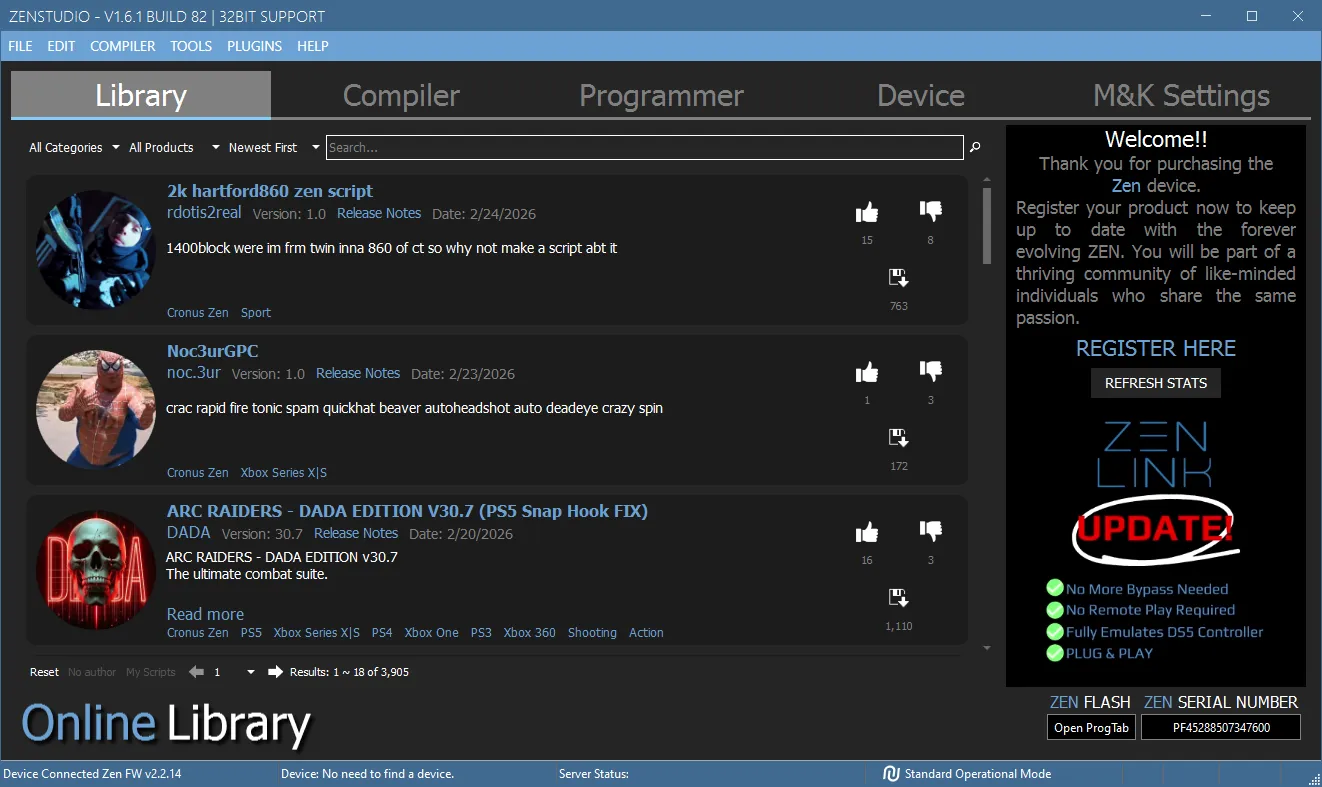Viewport: 1322px width, 787px height.
Task: Click Xbox Series X|S tag on Noc3urGPC
Action: click(284, 472)
